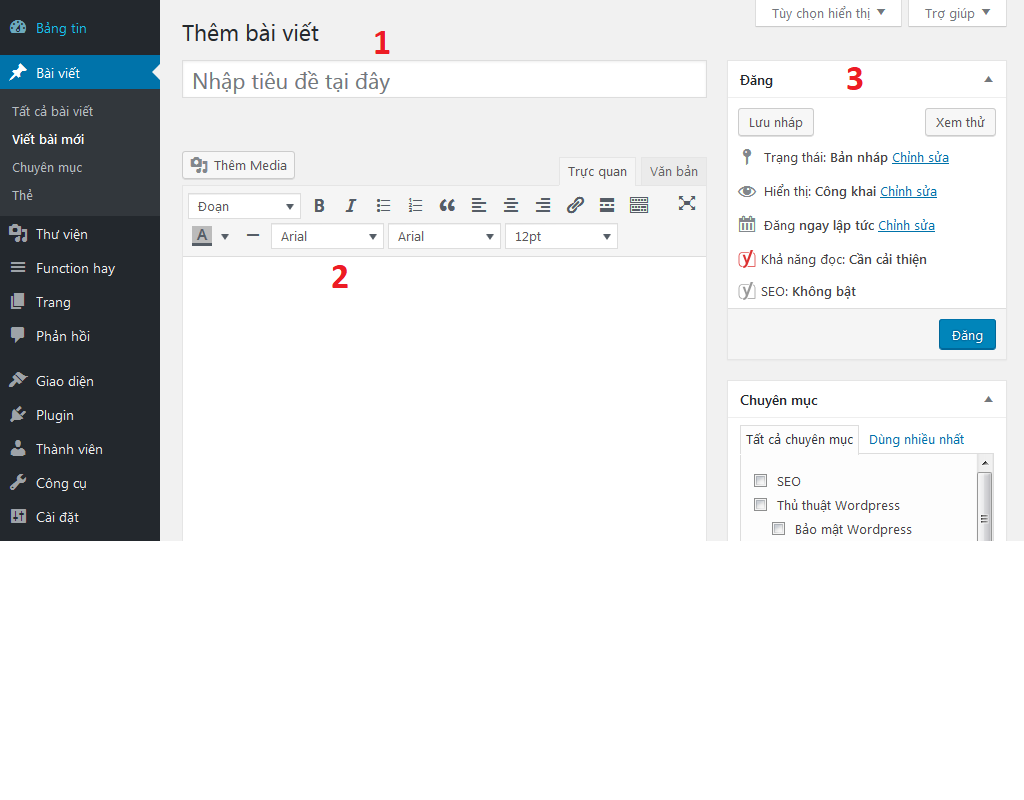Open the 12pt font size dropdown
This screenshot has height=800, width=1024.
click(561, 237)
